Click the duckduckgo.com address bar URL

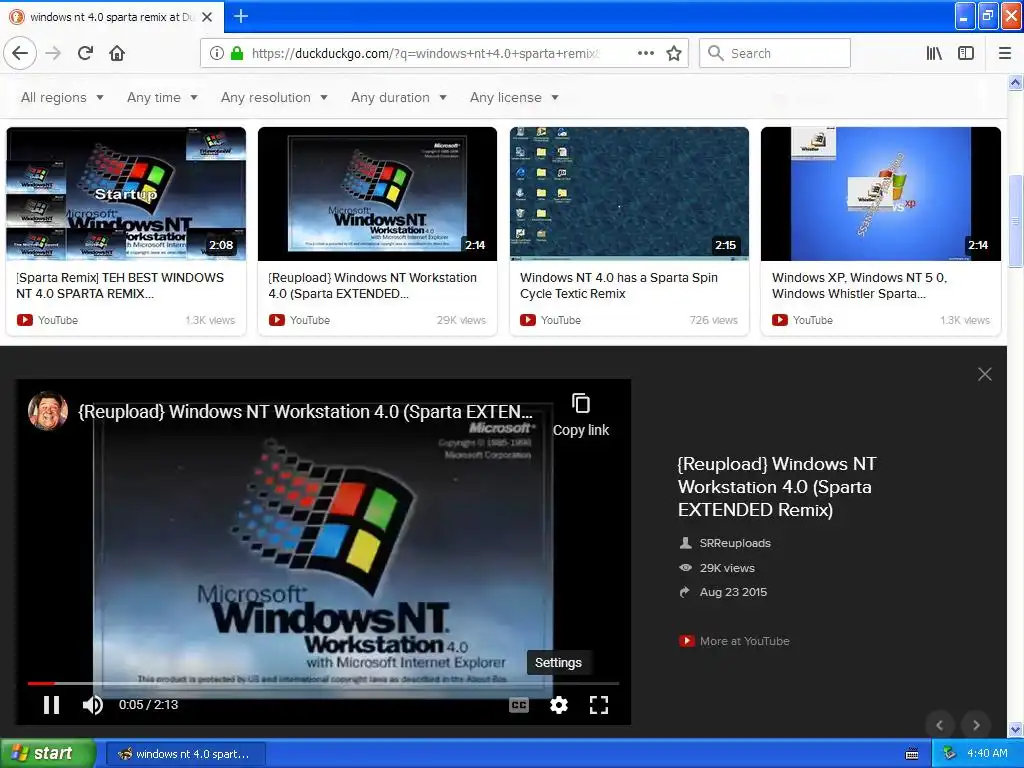(424, 54)
